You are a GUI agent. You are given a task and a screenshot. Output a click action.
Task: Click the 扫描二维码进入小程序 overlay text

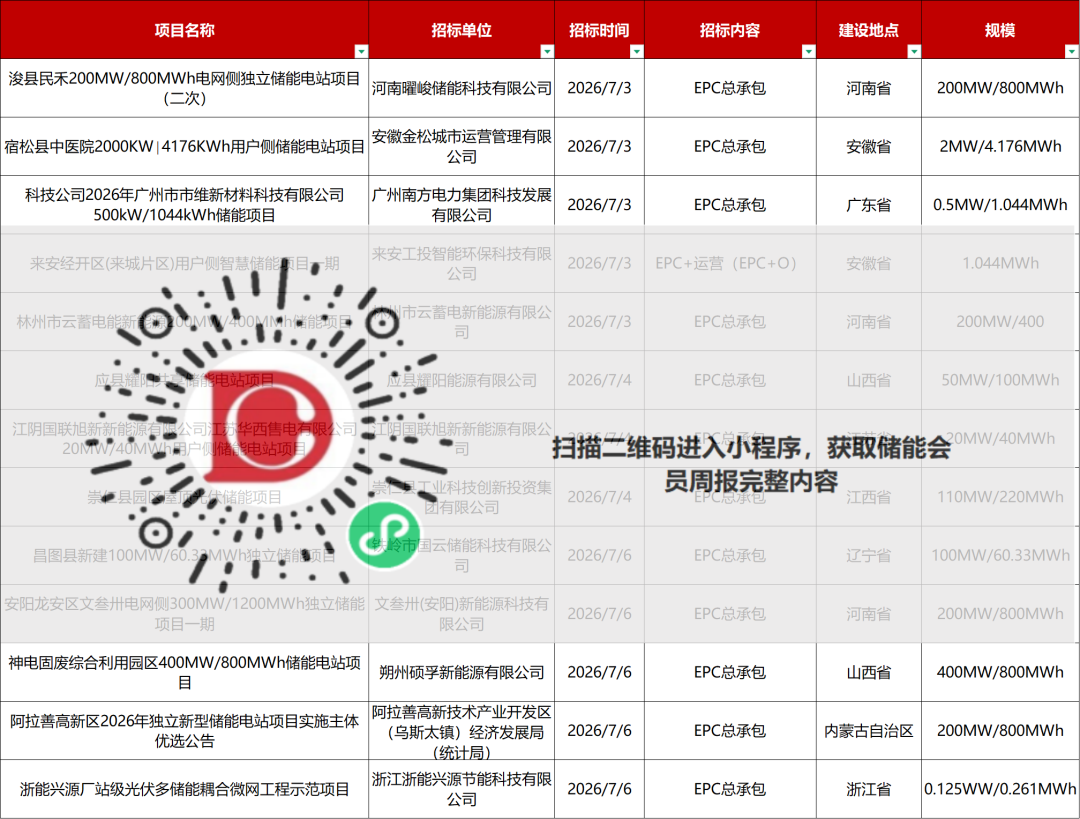pos(751,464)
